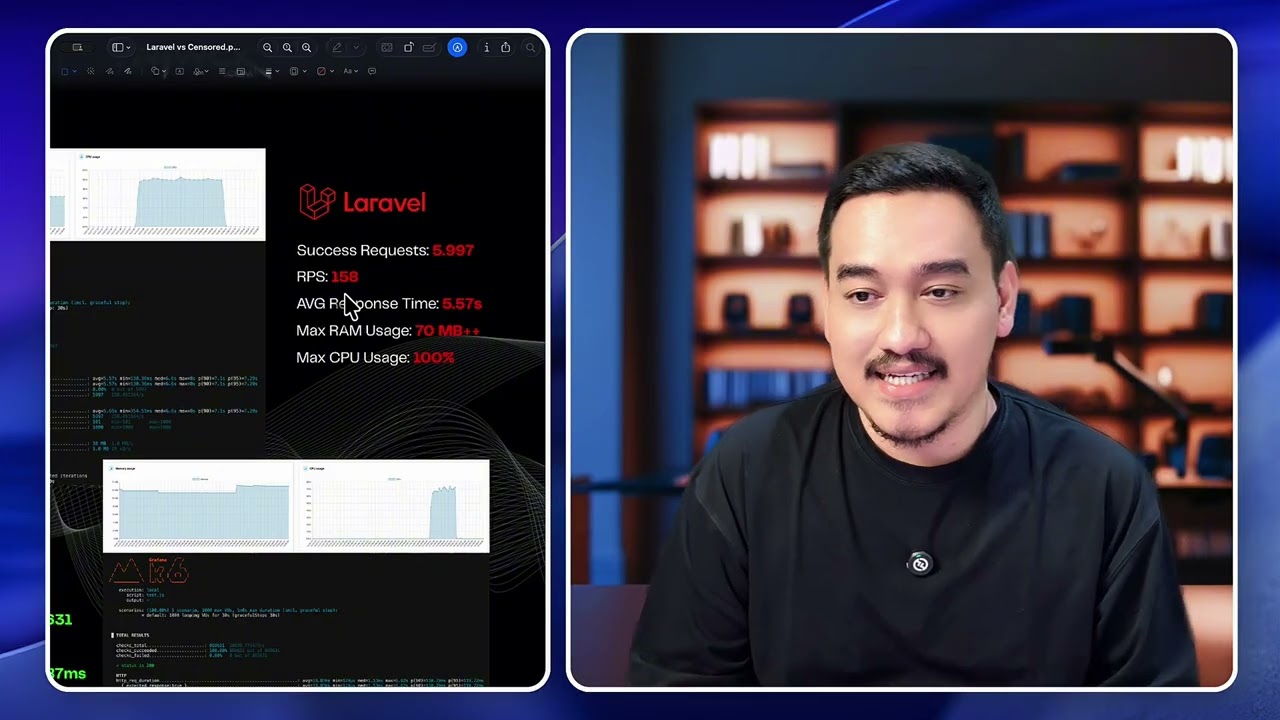The image size is (1280, 720).
Task: Click the Max RAM Usage: 70 MB++ line
Action: 388,330
